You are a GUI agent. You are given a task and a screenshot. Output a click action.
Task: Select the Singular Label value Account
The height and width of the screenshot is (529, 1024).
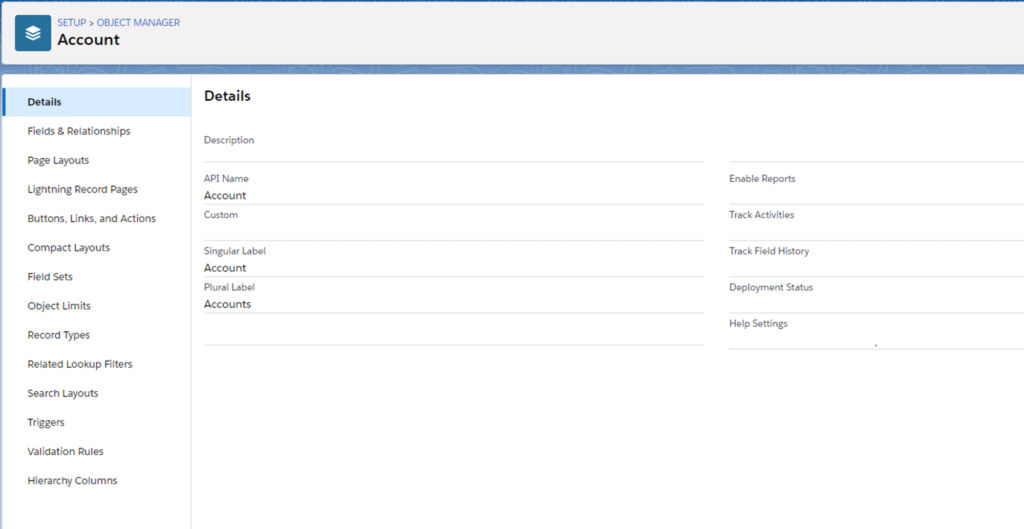coord(225,268)
